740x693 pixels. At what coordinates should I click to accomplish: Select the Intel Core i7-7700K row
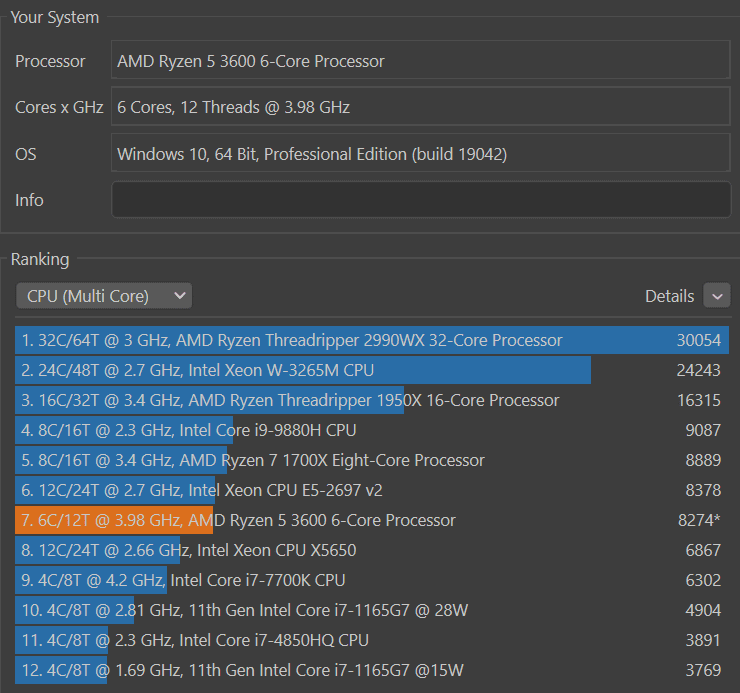click(372, 580)
